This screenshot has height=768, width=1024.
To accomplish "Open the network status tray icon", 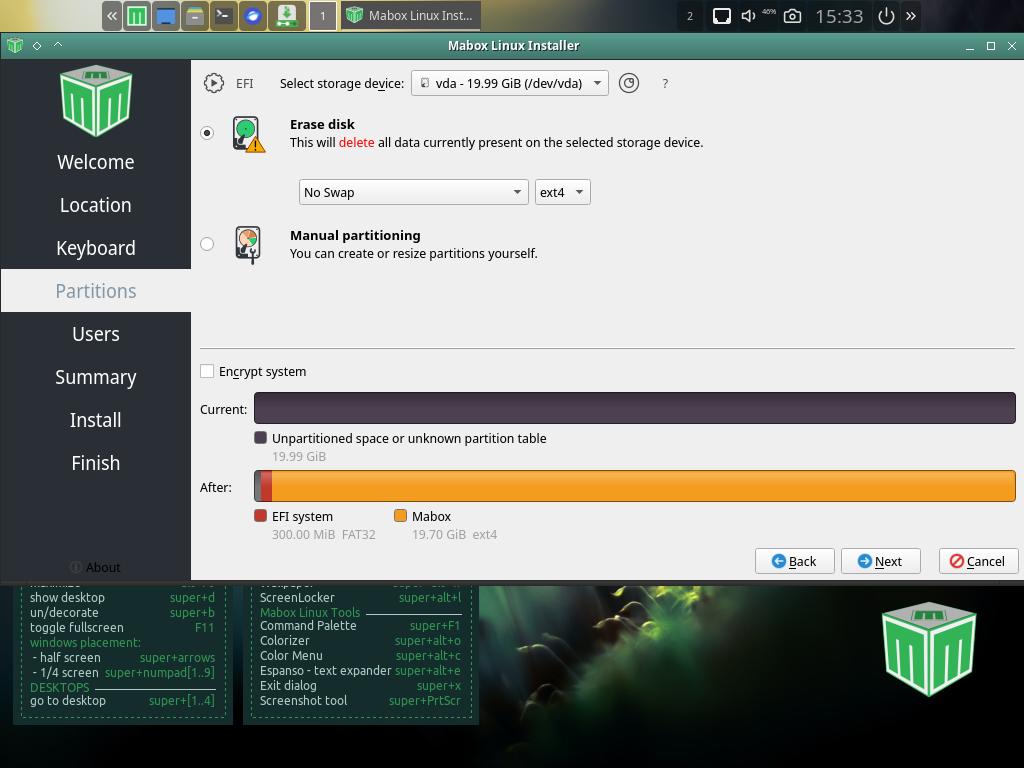I will tap(722, 16).
